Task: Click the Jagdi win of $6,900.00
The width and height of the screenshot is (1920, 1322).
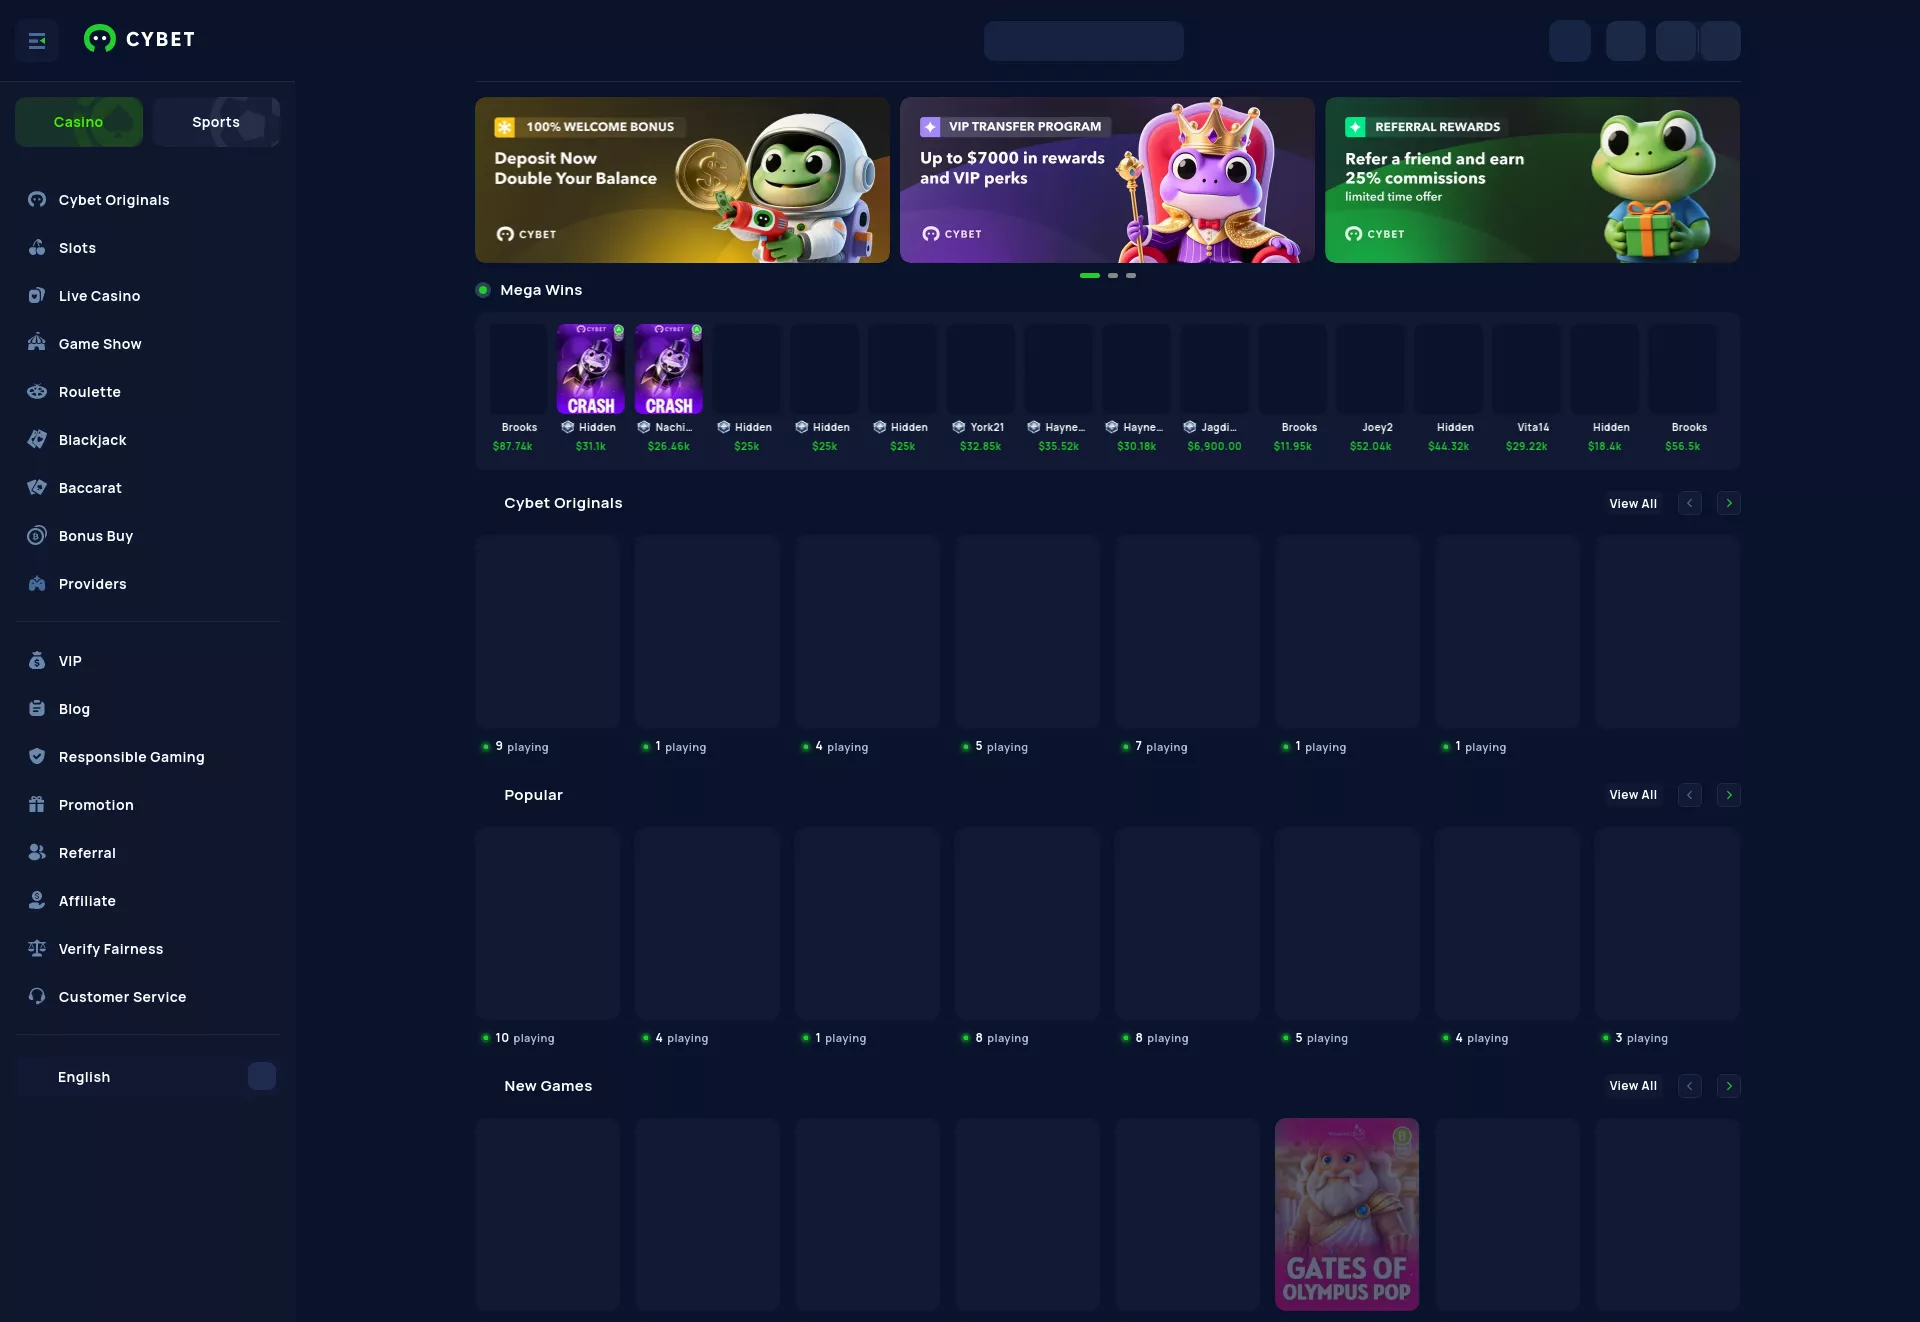Action: pyautogui.click(x=1215, y=387)
